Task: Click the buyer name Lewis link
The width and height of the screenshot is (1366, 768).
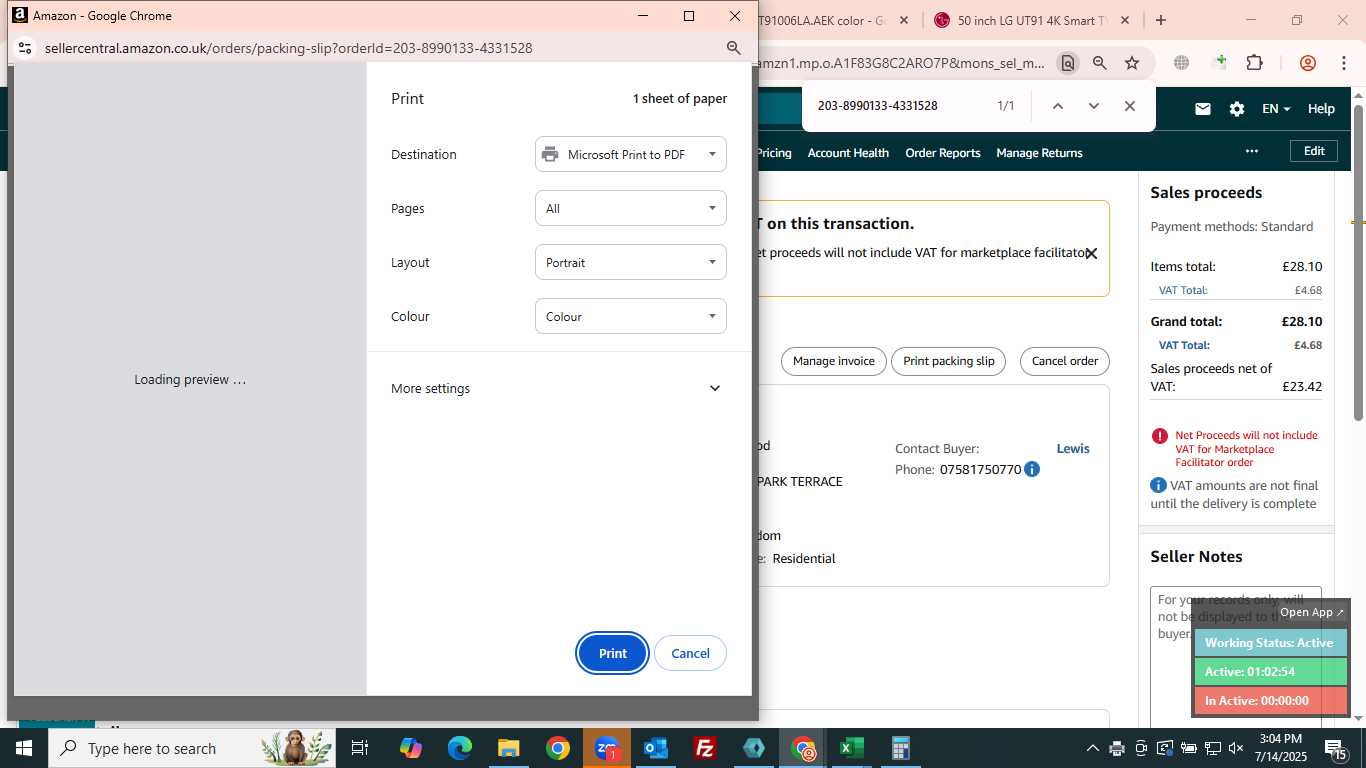Action: (1073, 448)
